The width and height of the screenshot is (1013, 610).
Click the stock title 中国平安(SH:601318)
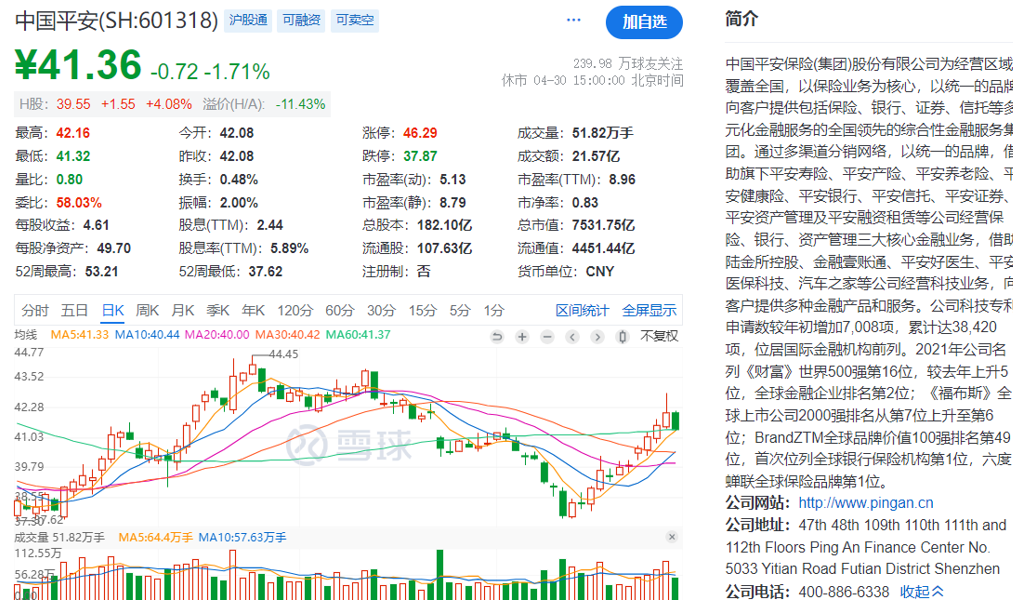(116, 21)
